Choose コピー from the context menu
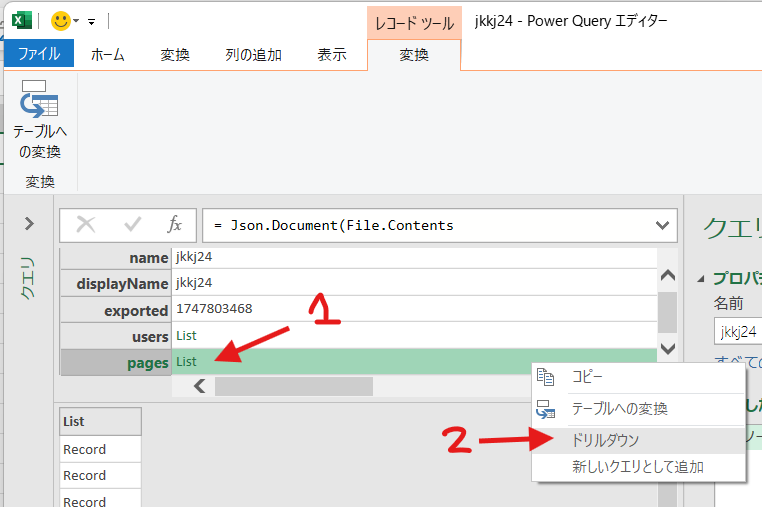The height and width of the screenshot is (507, 762). tap(639, 377)
